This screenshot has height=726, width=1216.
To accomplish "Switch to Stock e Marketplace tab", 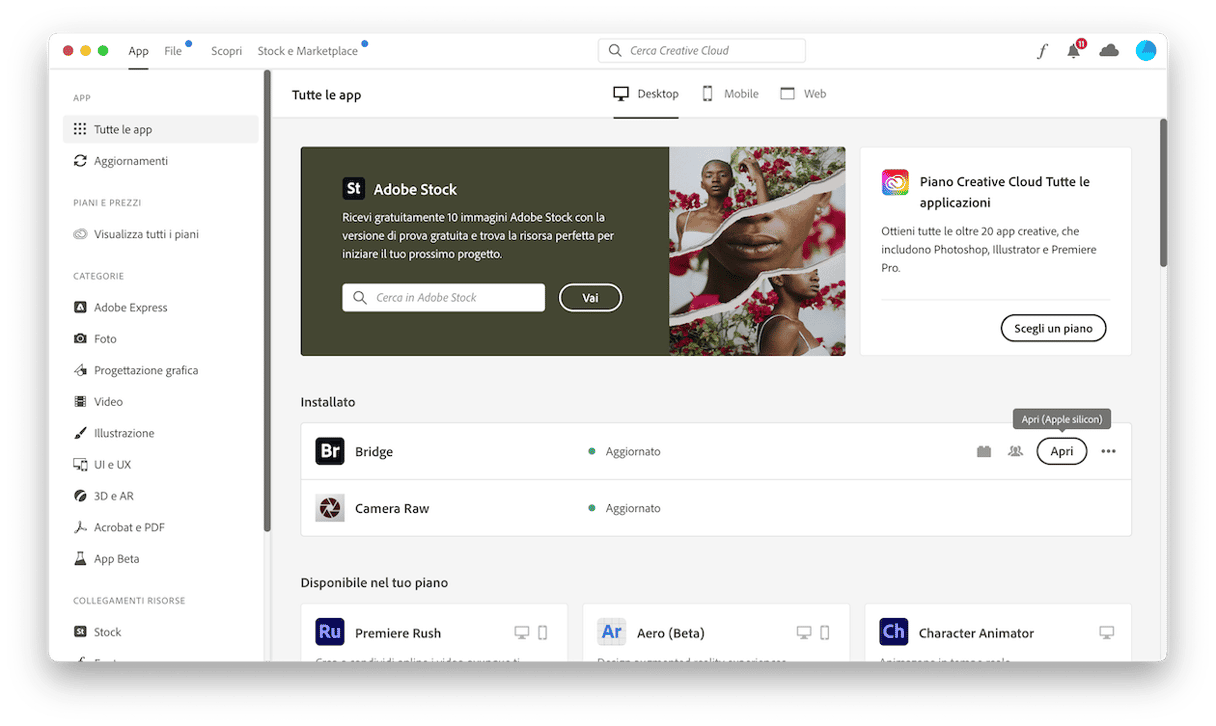I will 307,51.
